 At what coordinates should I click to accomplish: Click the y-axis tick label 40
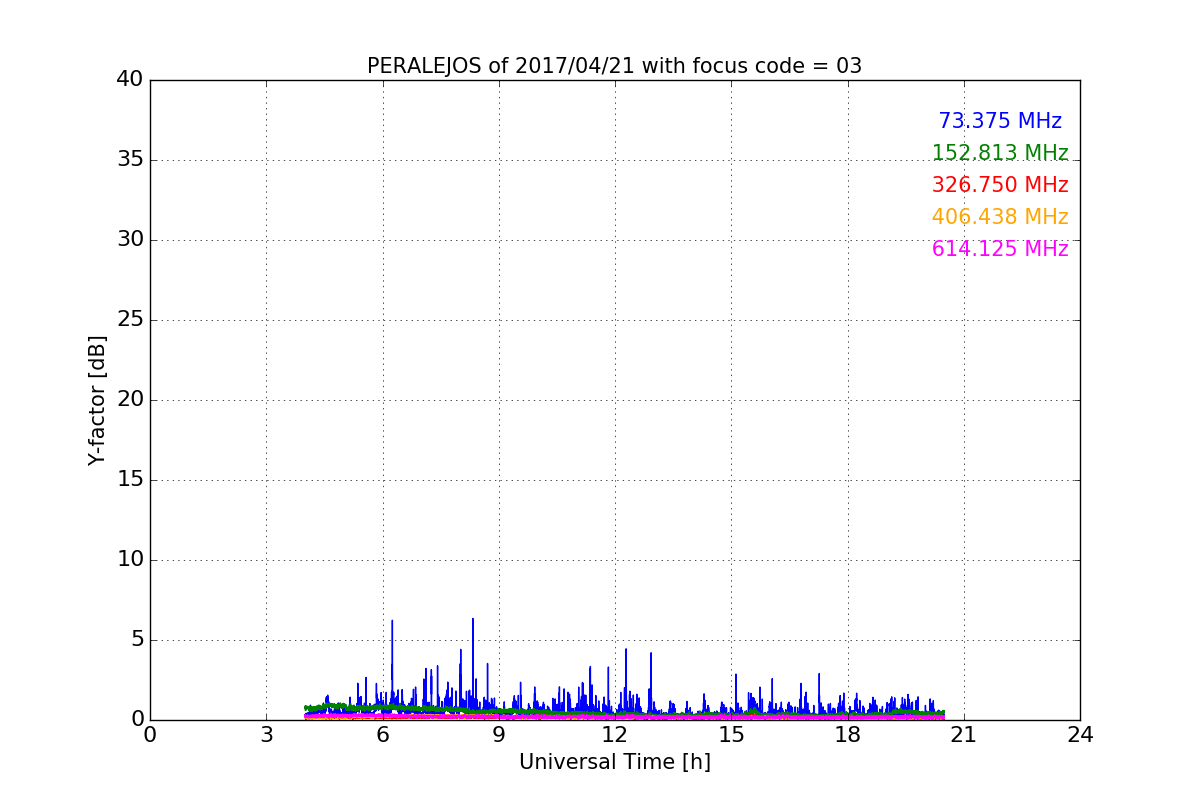tap(130, 79)
